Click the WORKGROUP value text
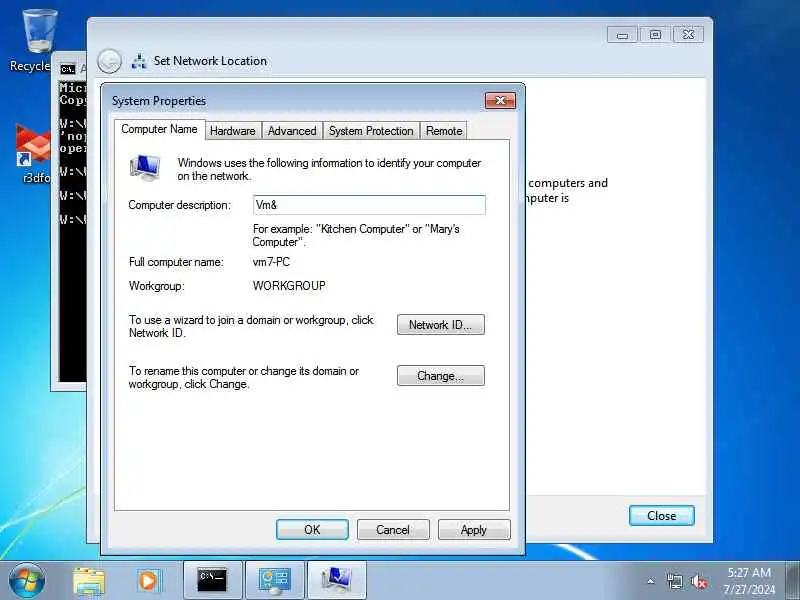The height and width of the screenshot is (600, 800). [x=289, y=286]
